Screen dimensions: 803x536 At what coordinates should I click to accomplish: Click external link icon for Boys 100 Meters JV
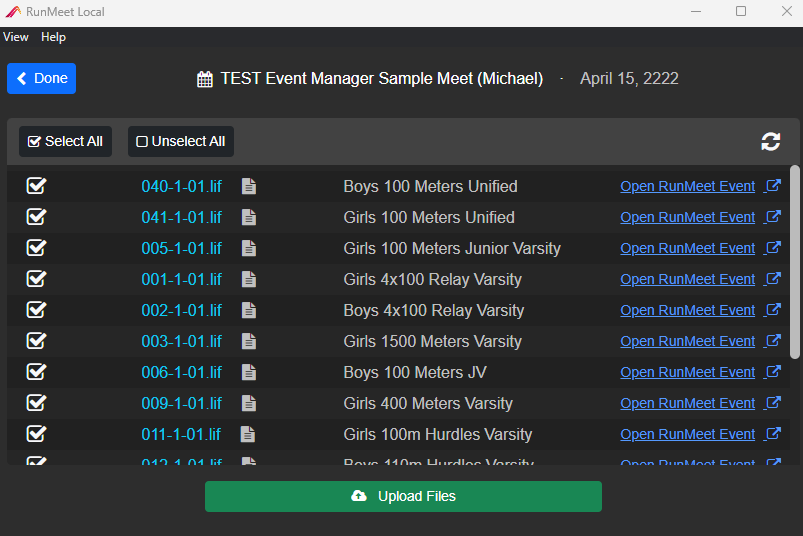tap(773, 371)
